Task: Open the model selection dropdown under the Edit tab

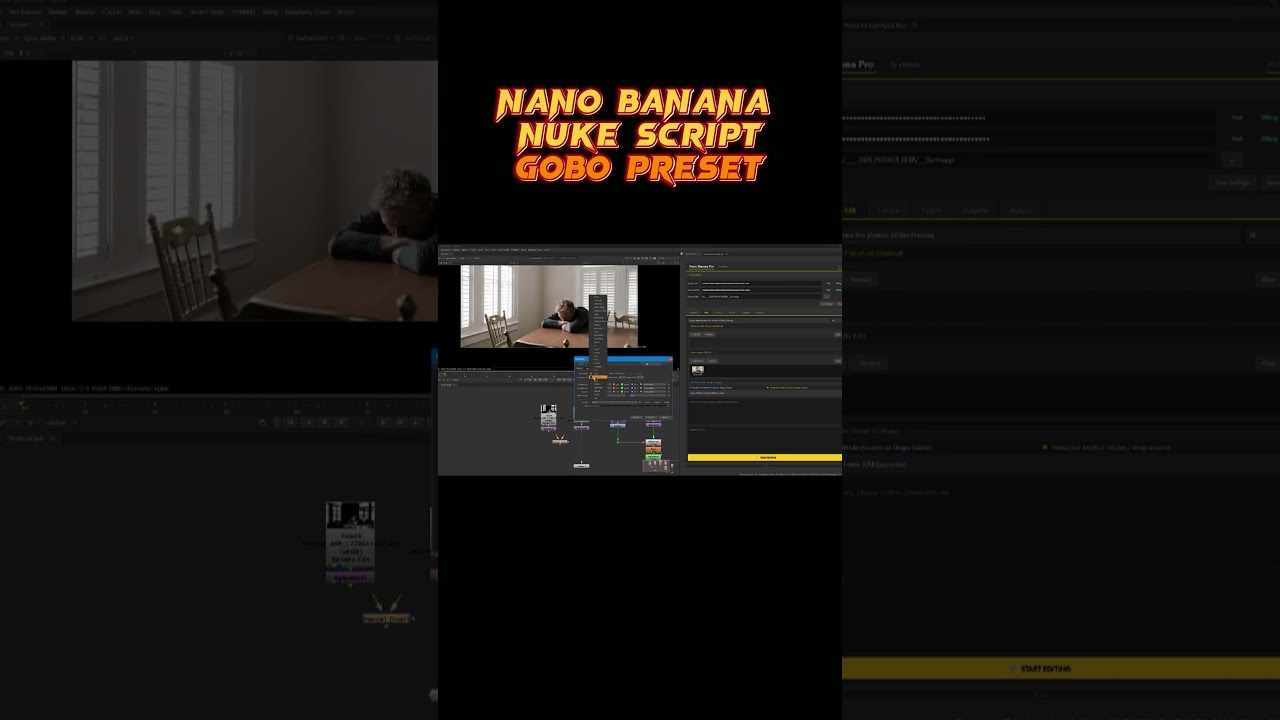Action: tap(1040, 235)
